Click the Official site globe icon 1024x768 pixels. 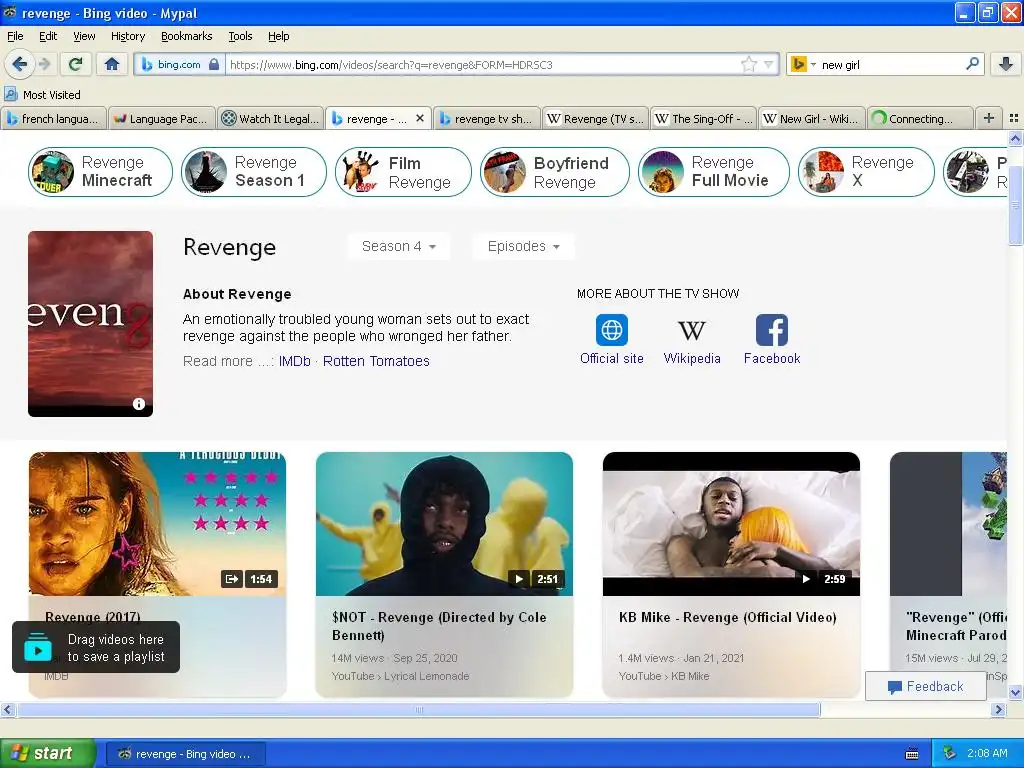pyautogui.click(x=612, y=330)
